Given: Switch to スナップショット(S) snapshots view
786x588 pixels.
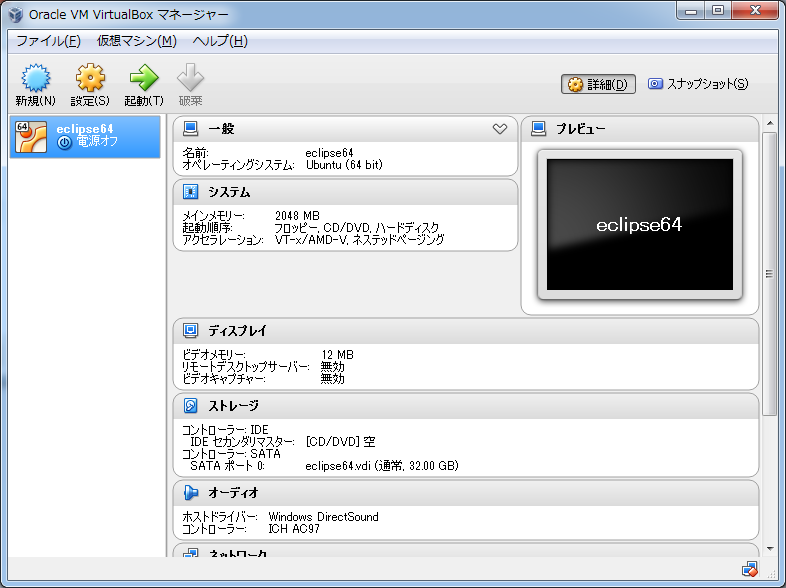Looking at the screenshot, I should [698, 84].
